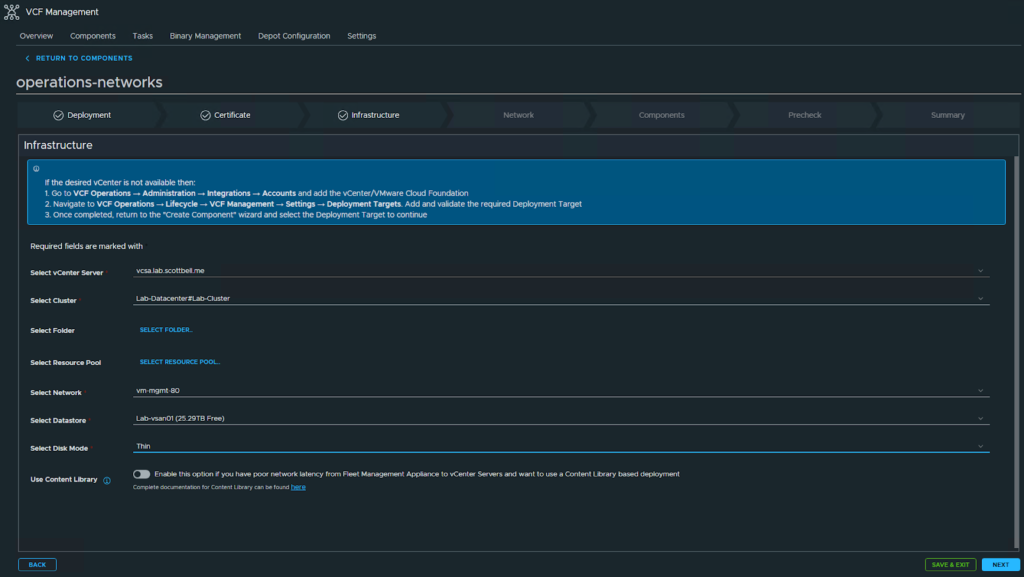
Task: Click the VCF Management logo icon
Action: coord(12,12)
